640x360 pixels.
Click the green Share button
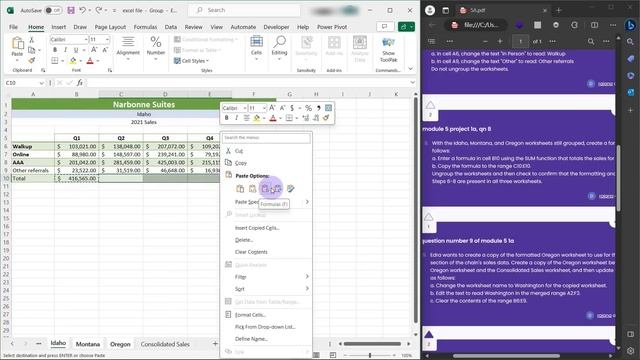(x=406, y=27)
